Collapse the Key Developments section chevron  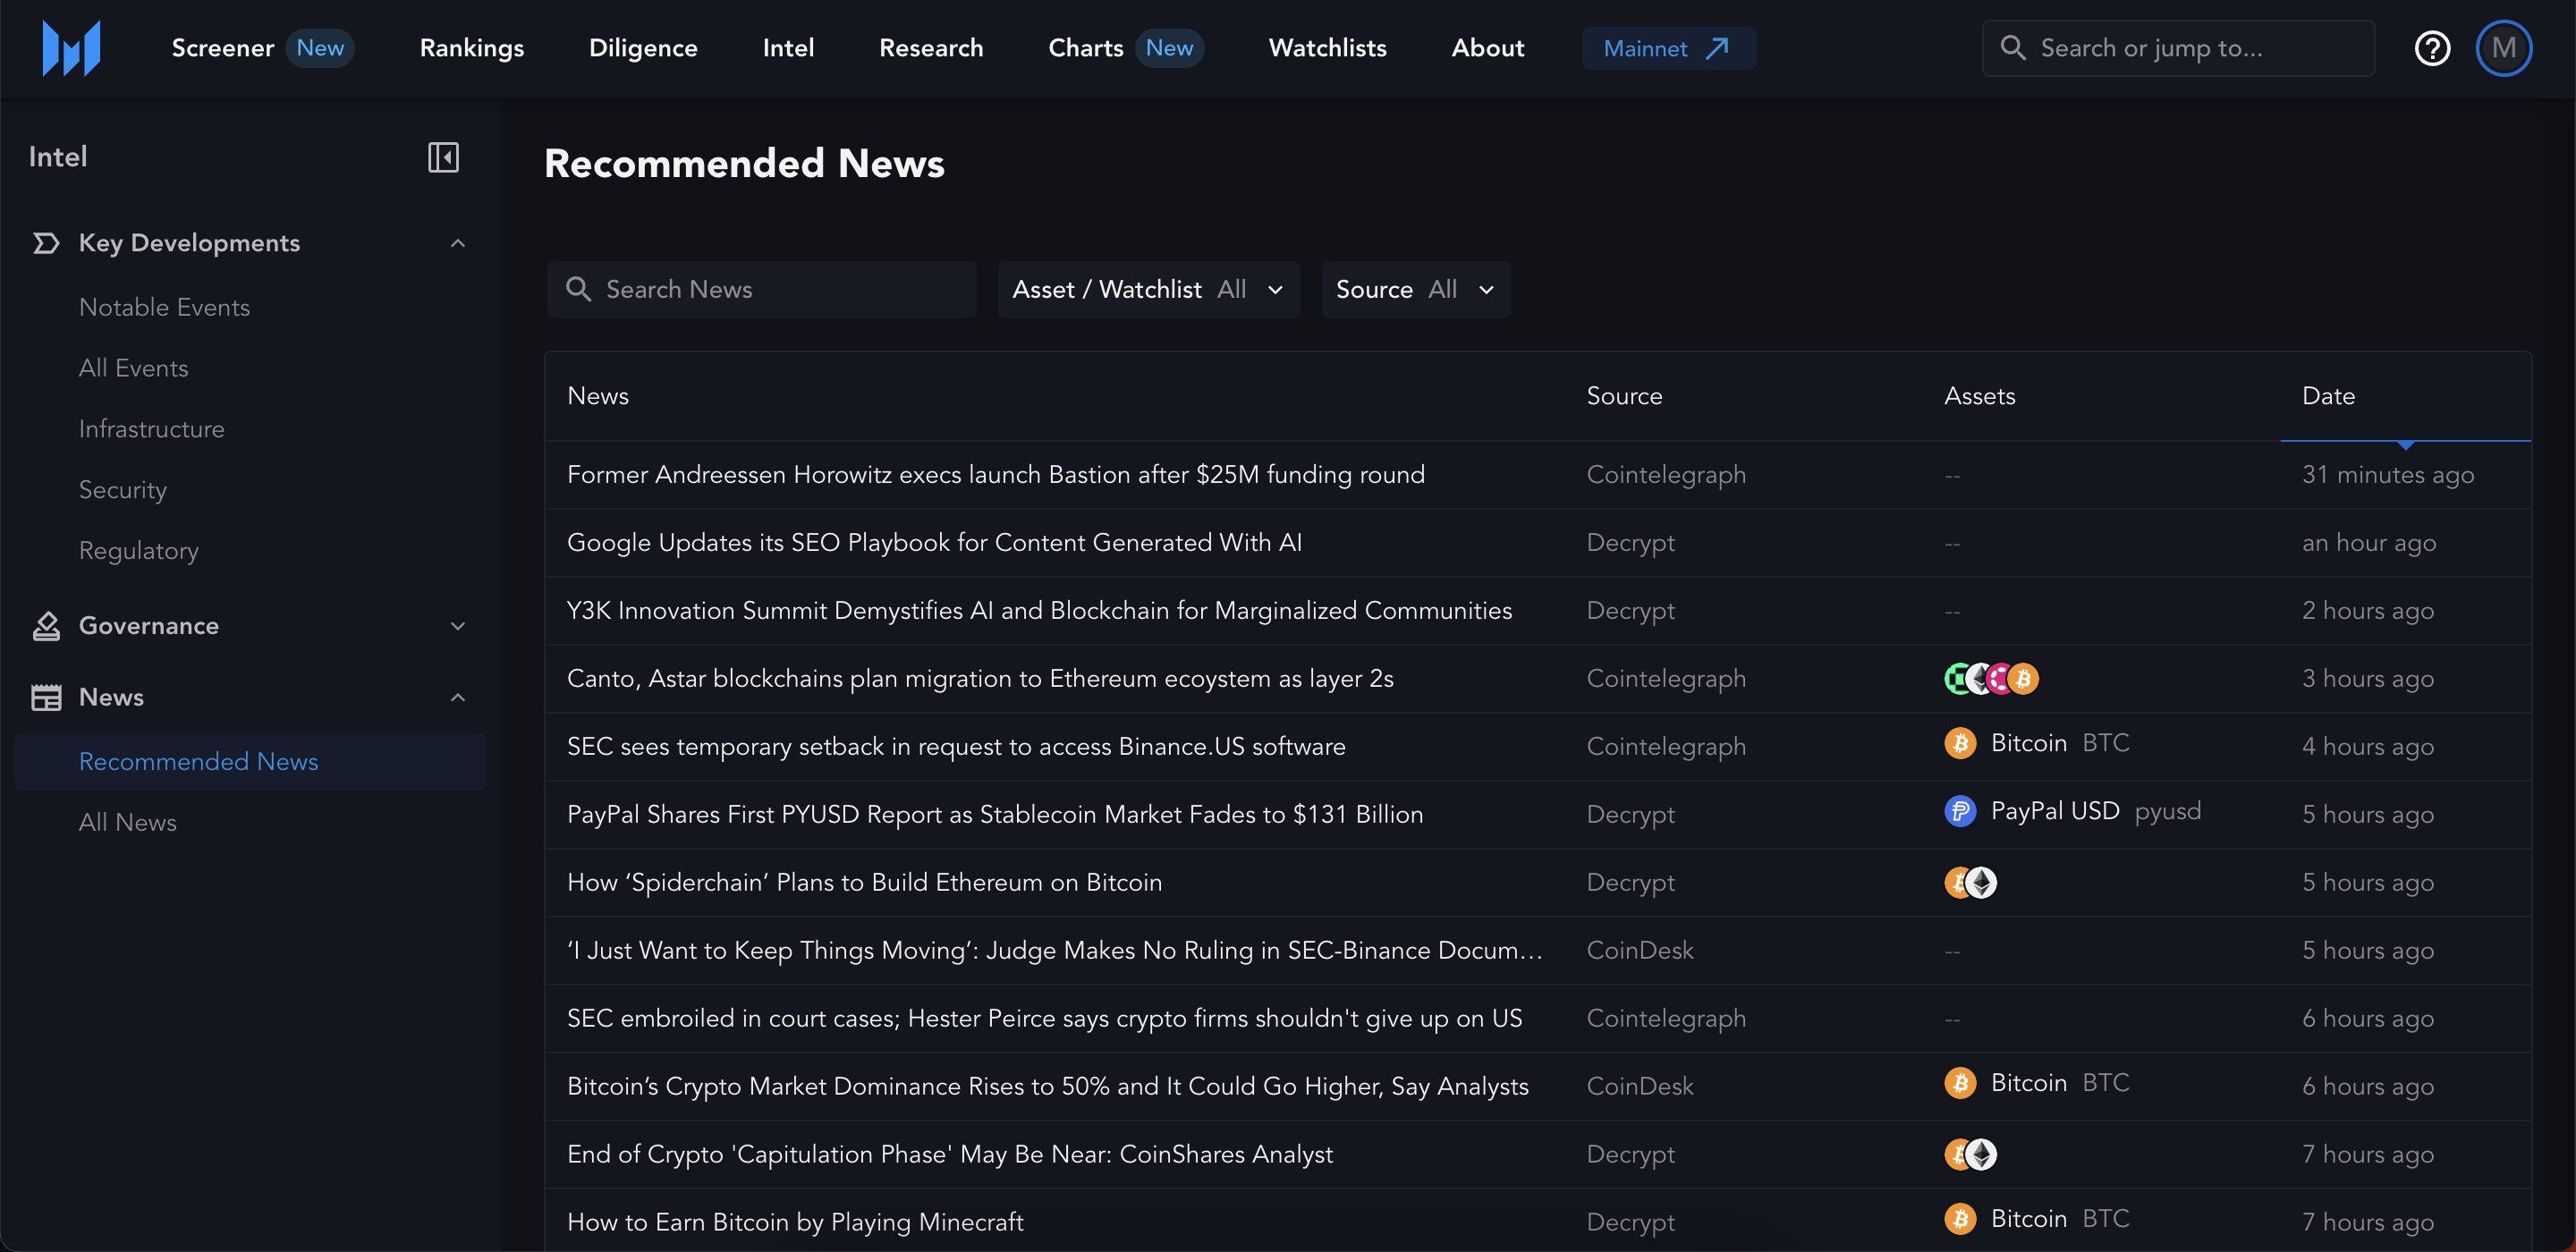pos(458,243)
